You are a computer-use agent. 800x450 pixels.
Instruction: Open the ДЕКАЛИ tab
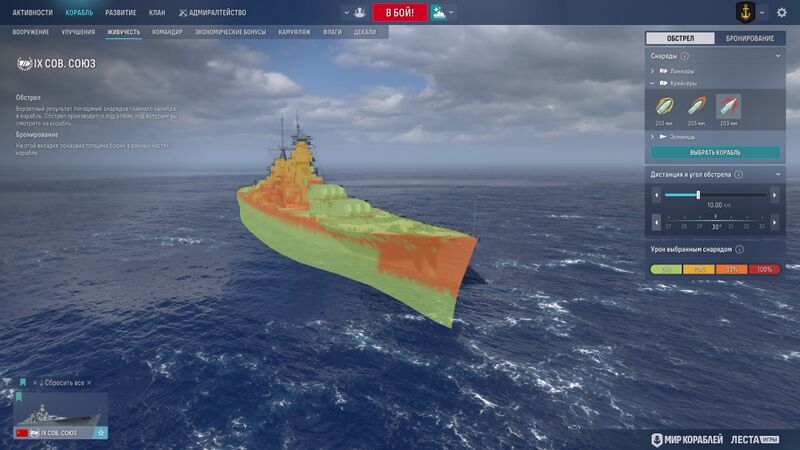[365, 32]
